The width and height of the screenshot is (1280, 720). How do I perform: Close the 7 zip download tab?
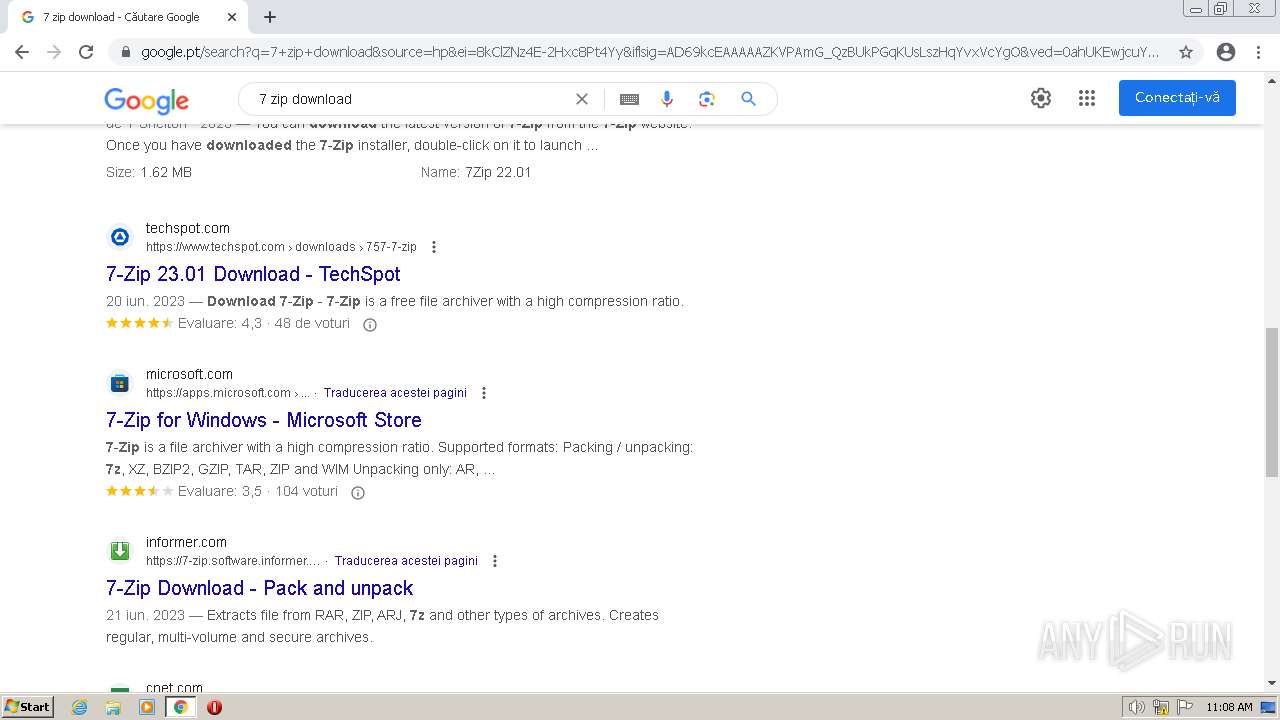point(232,17)
